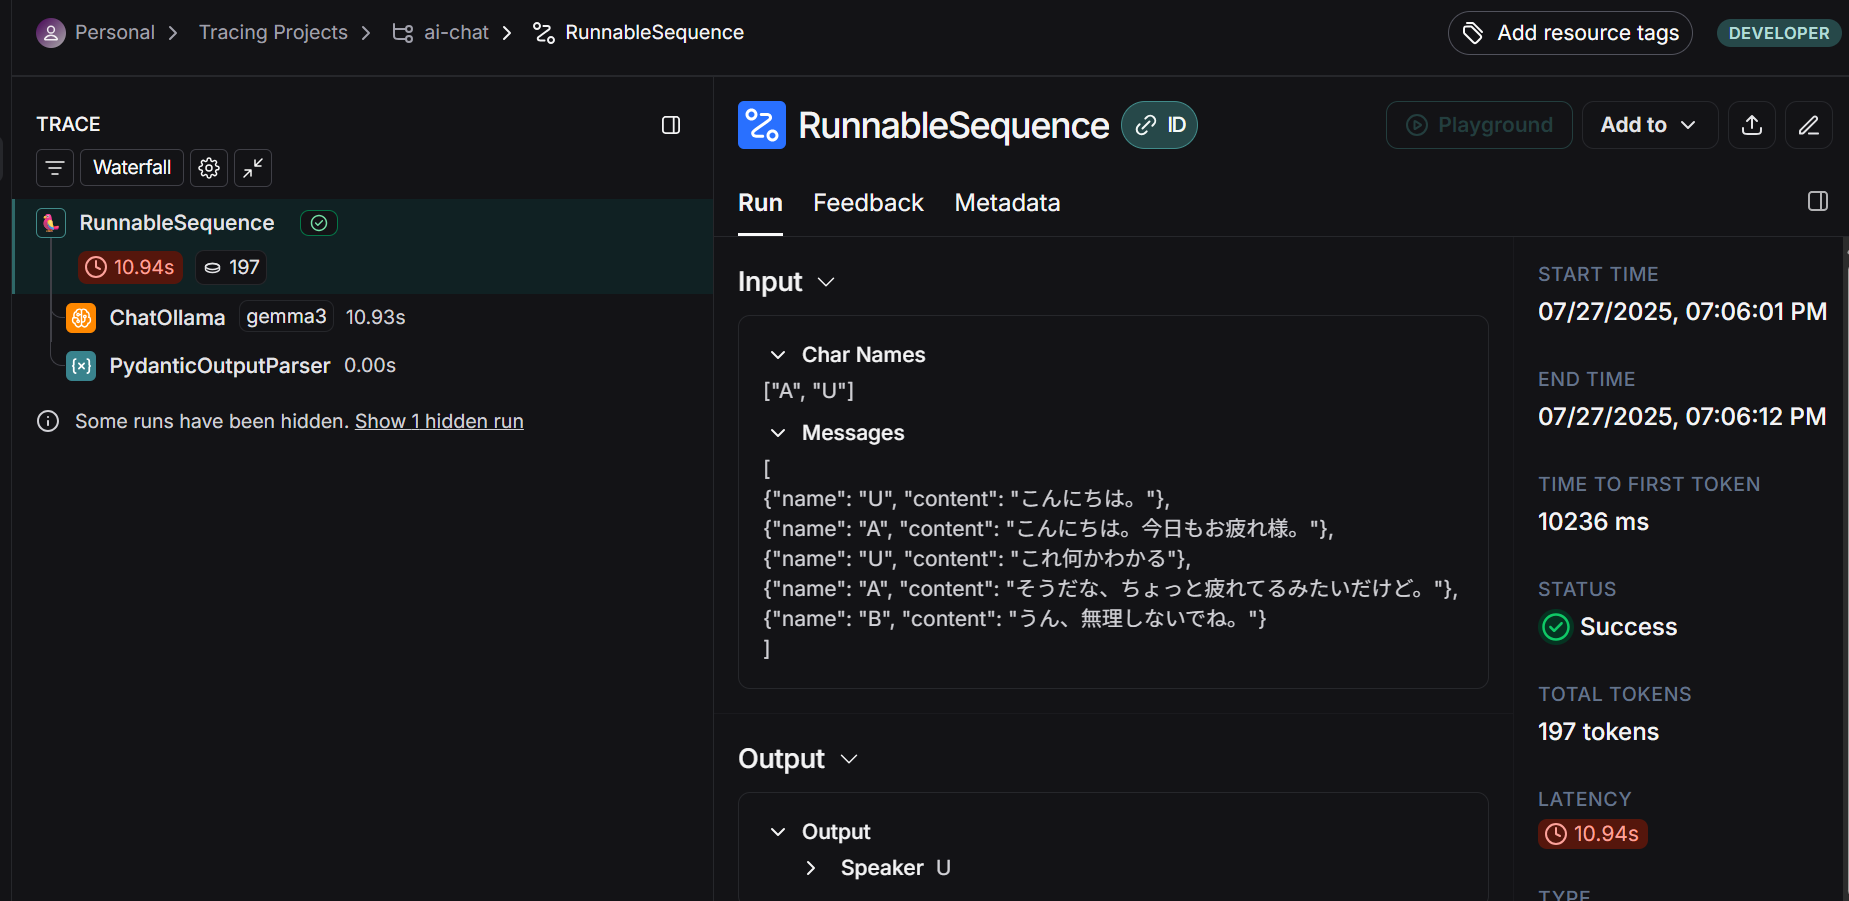Screen dimensions: 1849x901
Task: Click the RunnableSequence parrot icon in trace tree
Action: tap(51, 223)
